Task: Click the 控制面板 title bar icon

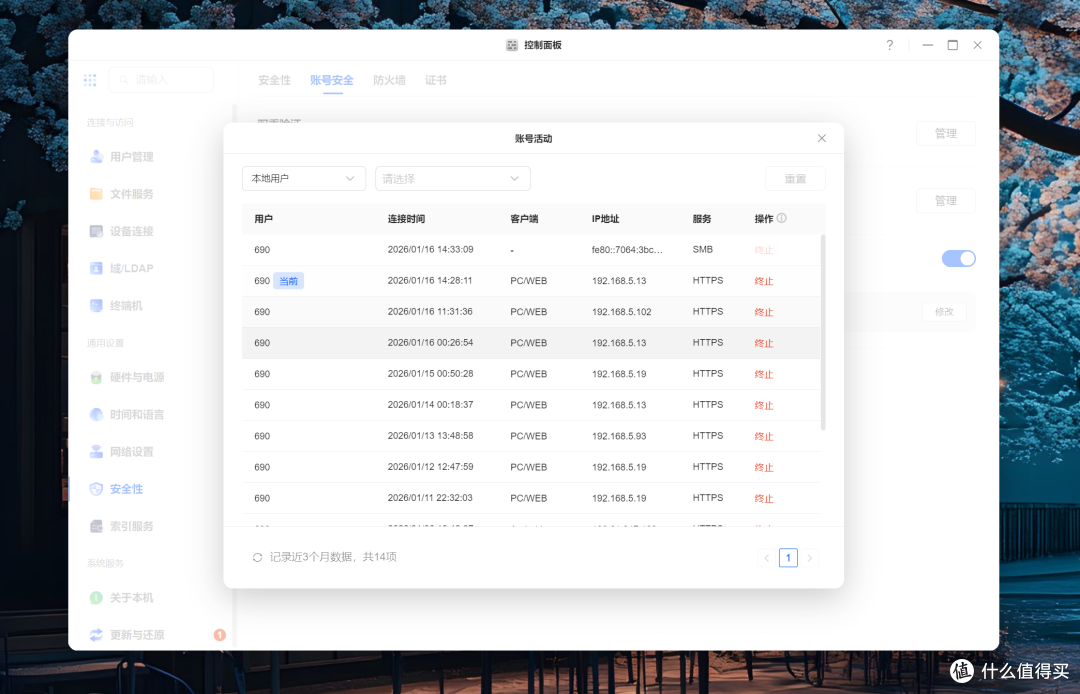Action: 512,45
